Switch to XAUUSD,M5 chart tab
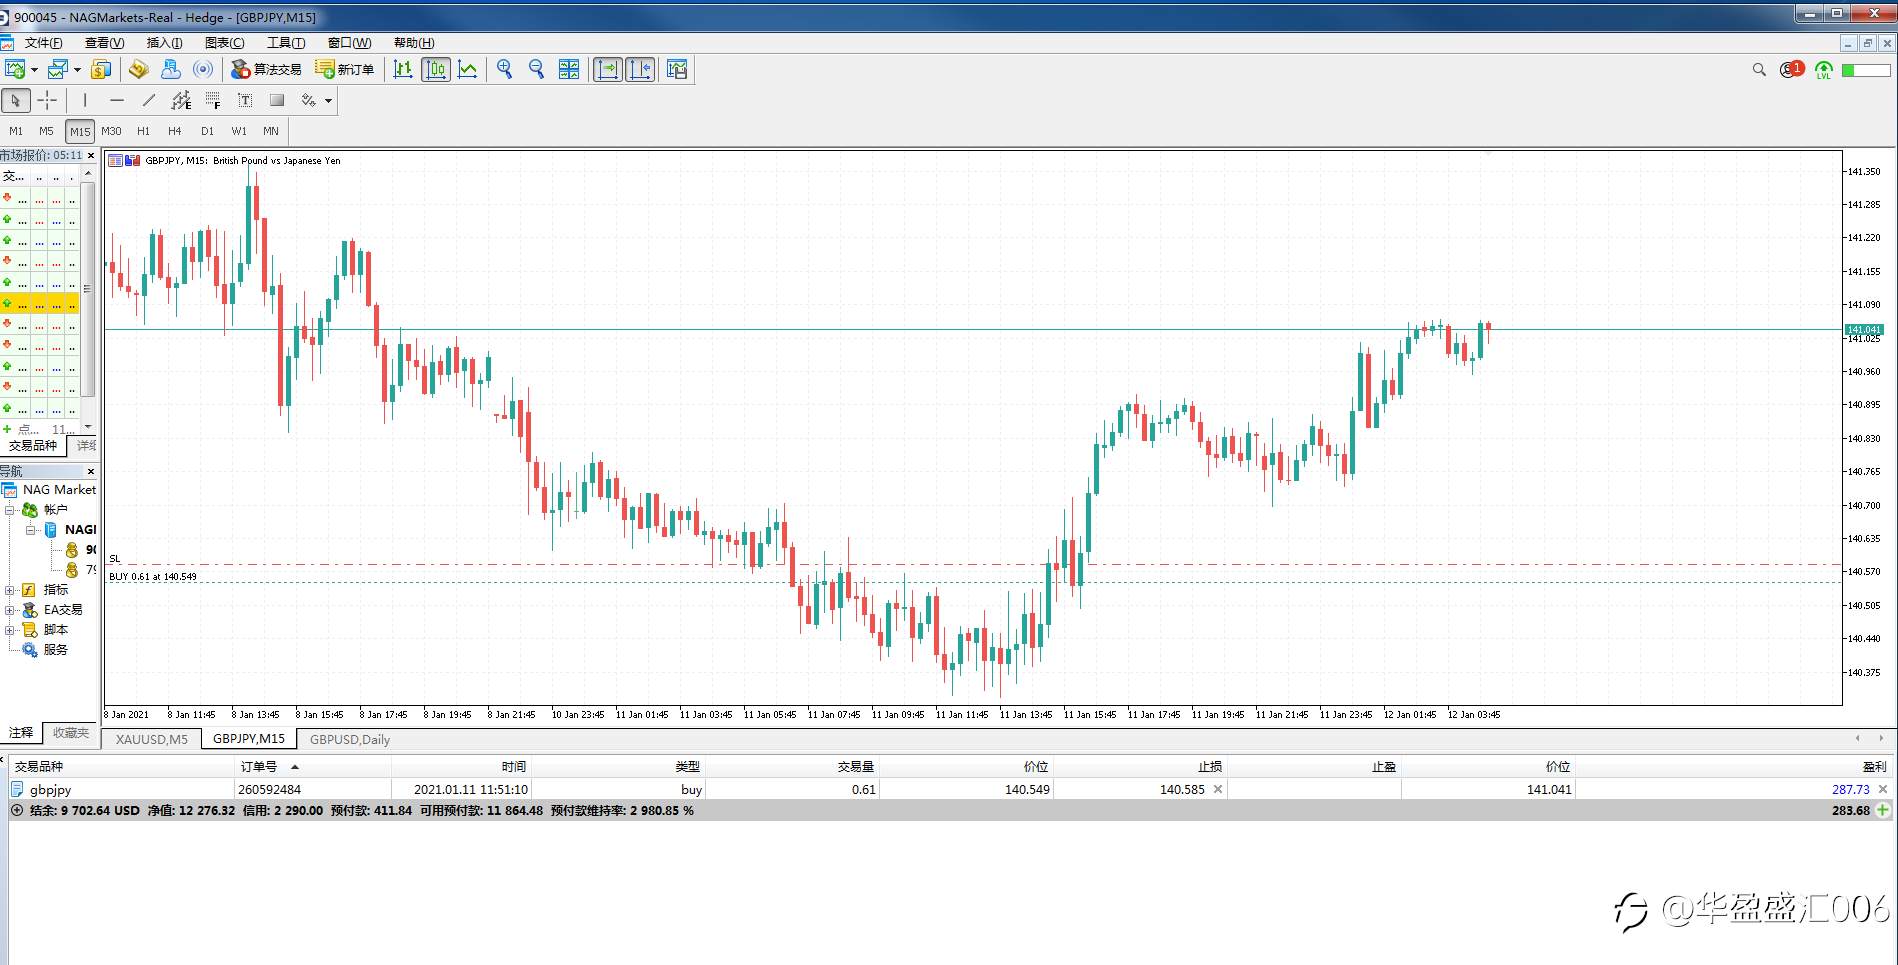Image resolution: width=1898 pixels, height=965 pixels. point(152,740)
